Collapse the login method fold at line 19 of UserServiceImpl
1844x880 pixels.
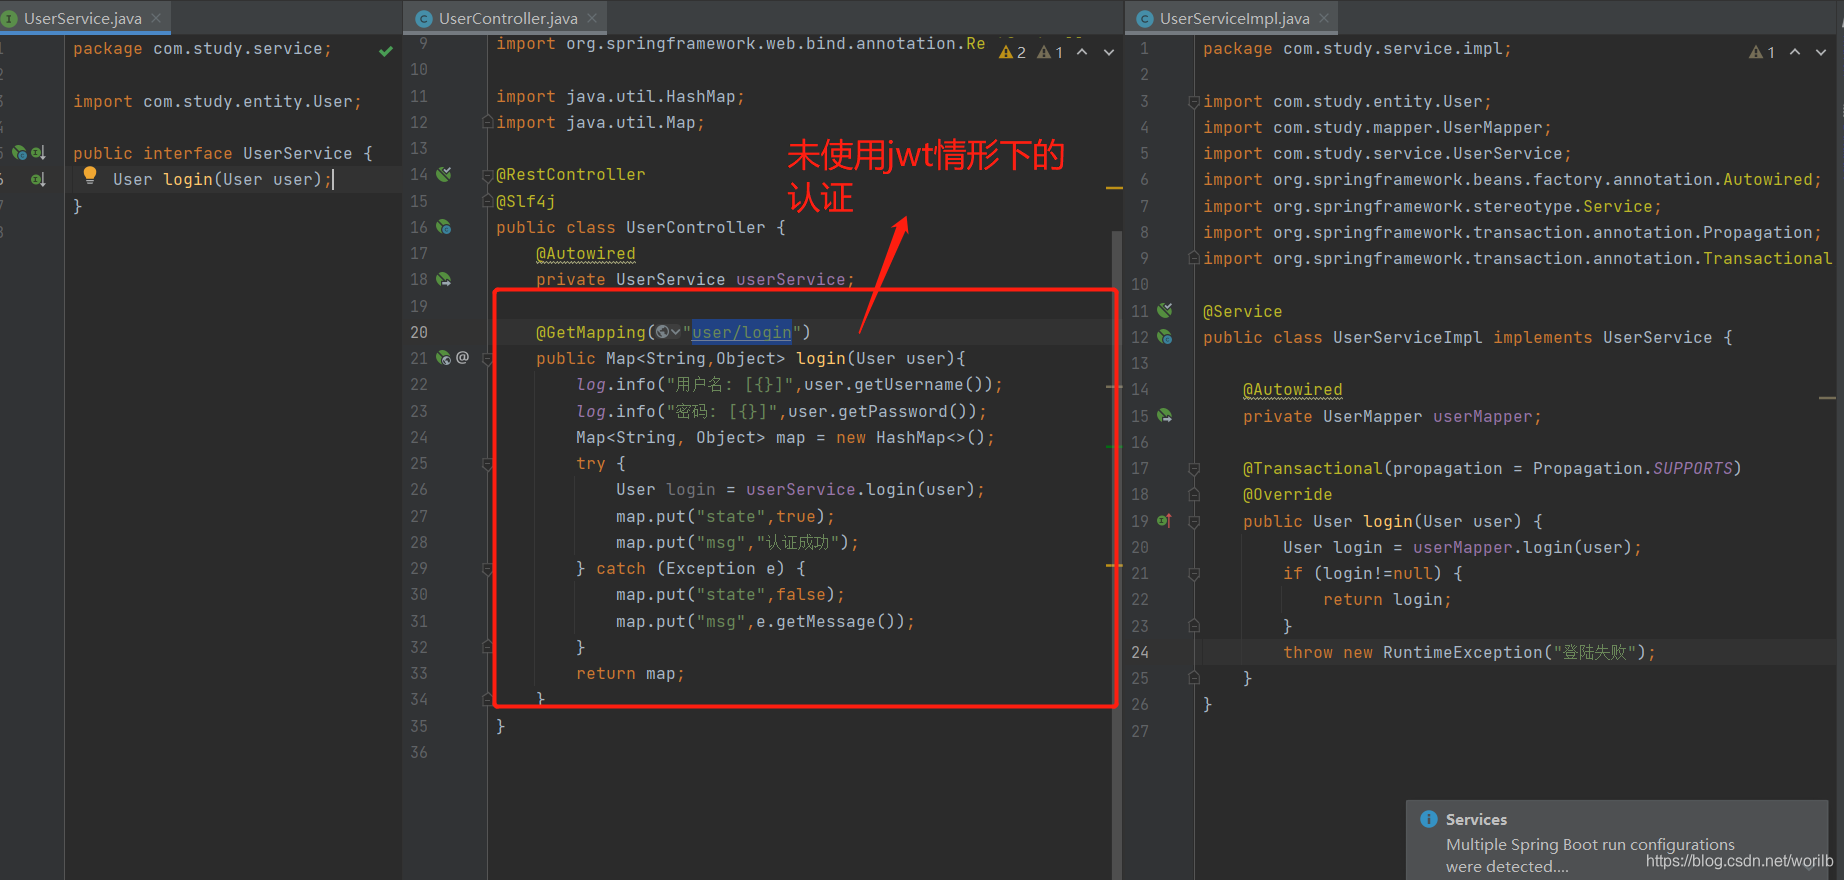[x=1194, y=521]
